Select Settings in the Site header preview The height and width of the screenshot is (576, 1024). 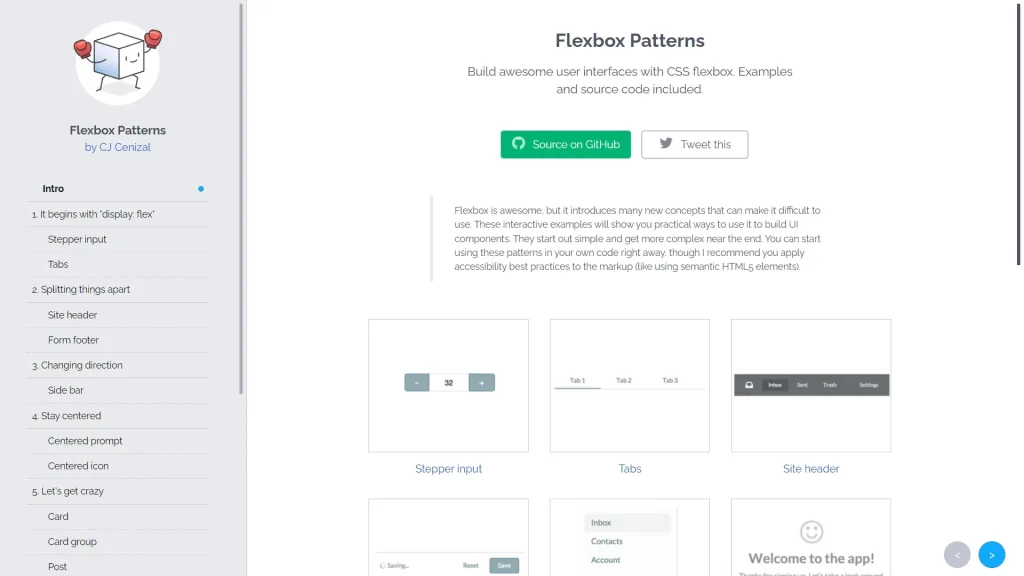tap(869, 385)
